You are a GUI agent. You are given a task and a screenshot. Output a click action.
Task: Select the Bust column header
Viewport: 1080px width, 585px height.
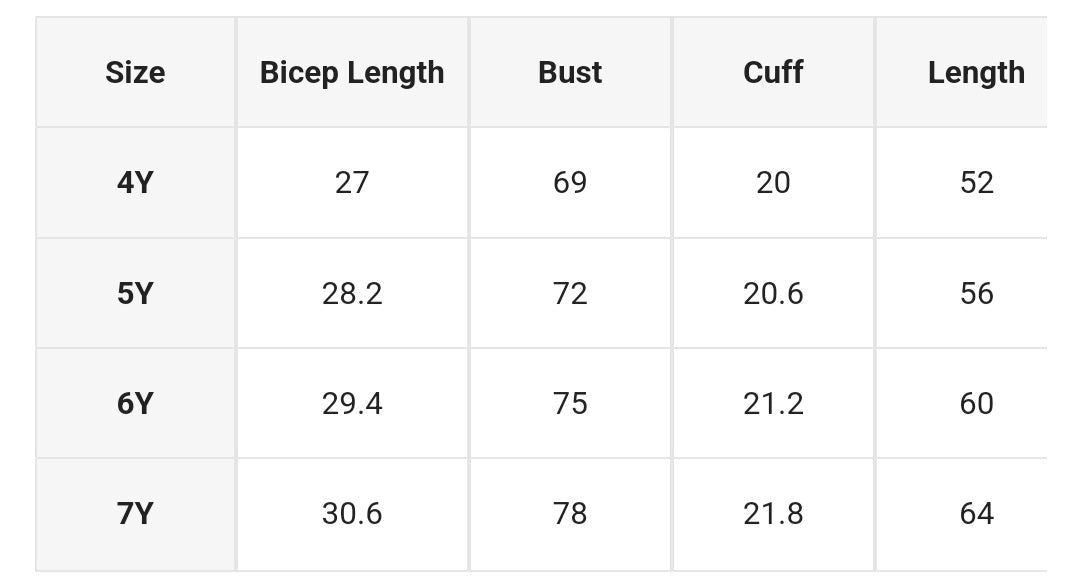[x=570, y=73]
